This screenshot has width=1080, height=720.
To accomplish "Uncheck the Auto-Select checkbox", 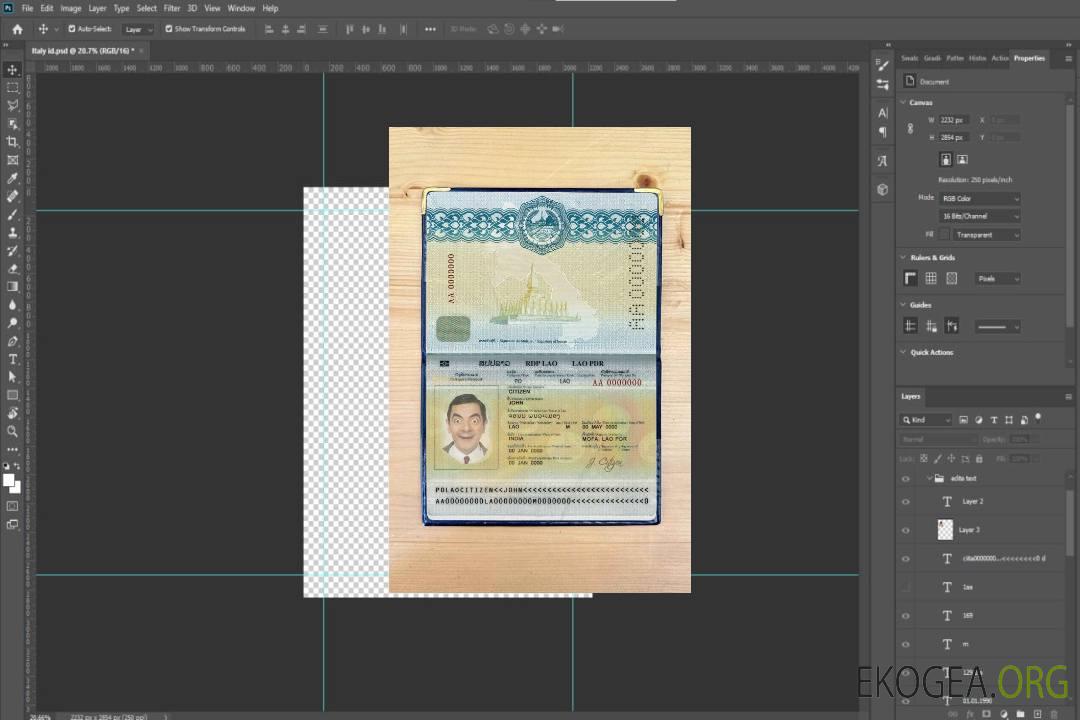I will click(72, 29).
